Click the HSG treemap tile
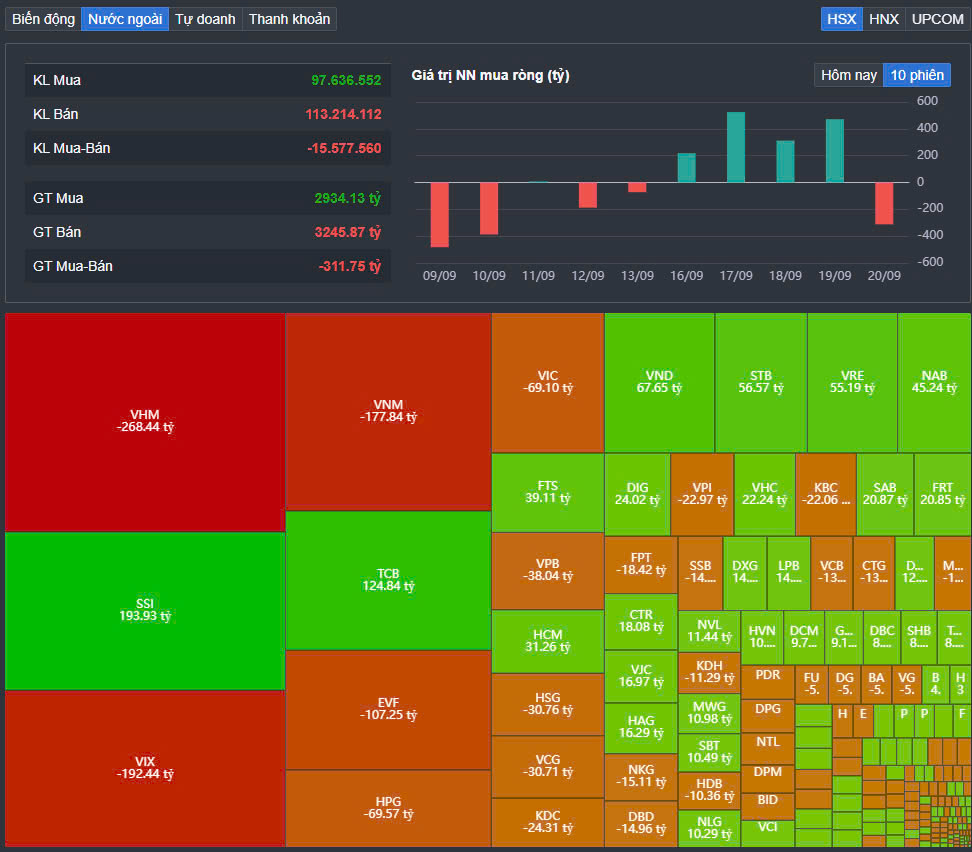972x852 pixels. (548, 704)
